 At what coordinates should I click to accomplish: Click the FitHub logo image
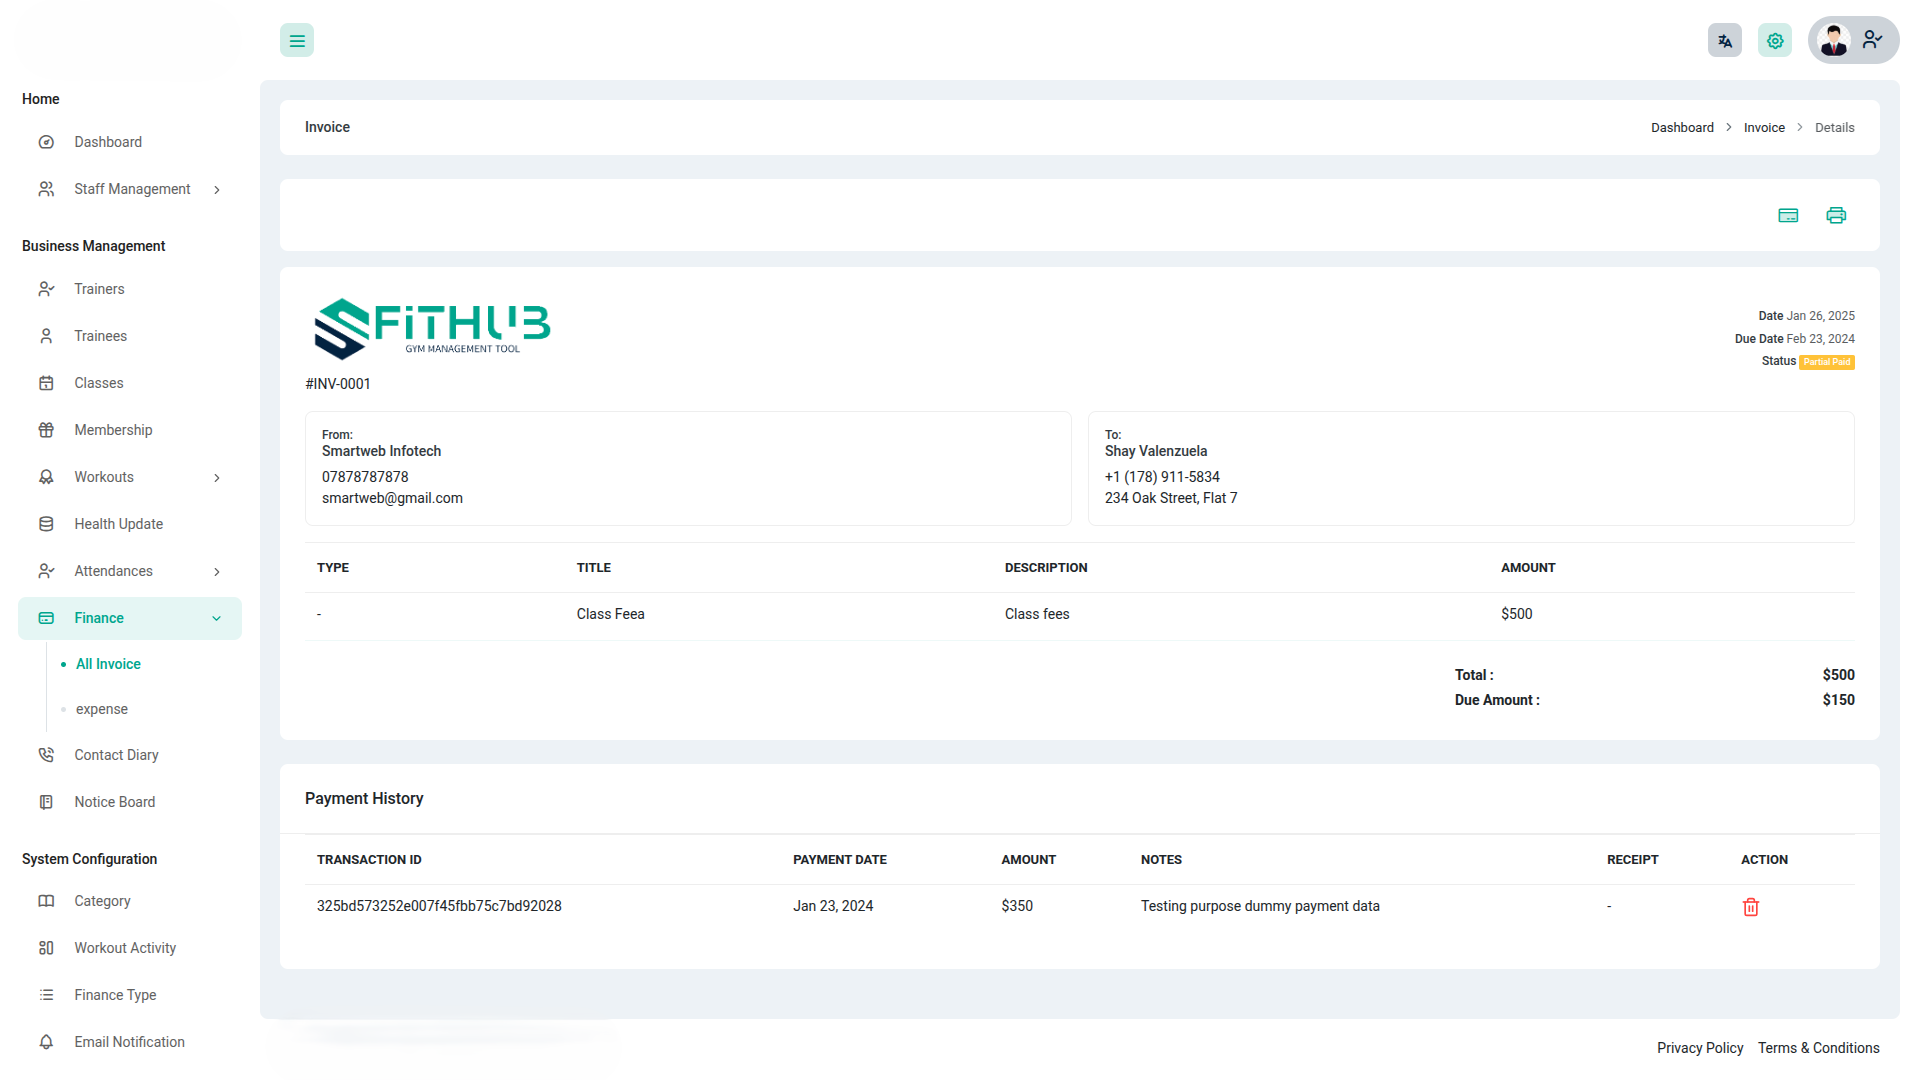[x=432, y=328]
